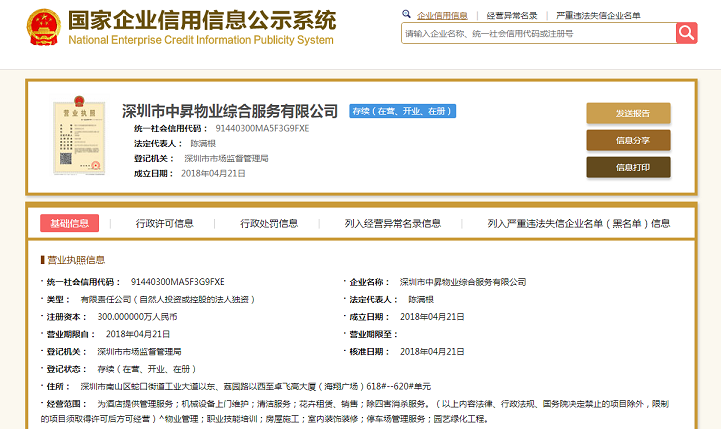Screen dimensions: 721x429
Task: Click the 国家企业信用信息公示系统 site title
Action: 201,20
